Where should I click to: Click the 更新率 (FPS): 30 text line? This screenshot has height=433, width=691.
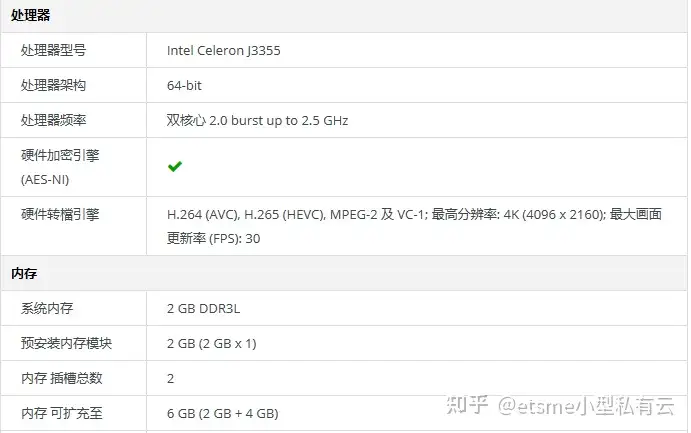coord(213,238)
